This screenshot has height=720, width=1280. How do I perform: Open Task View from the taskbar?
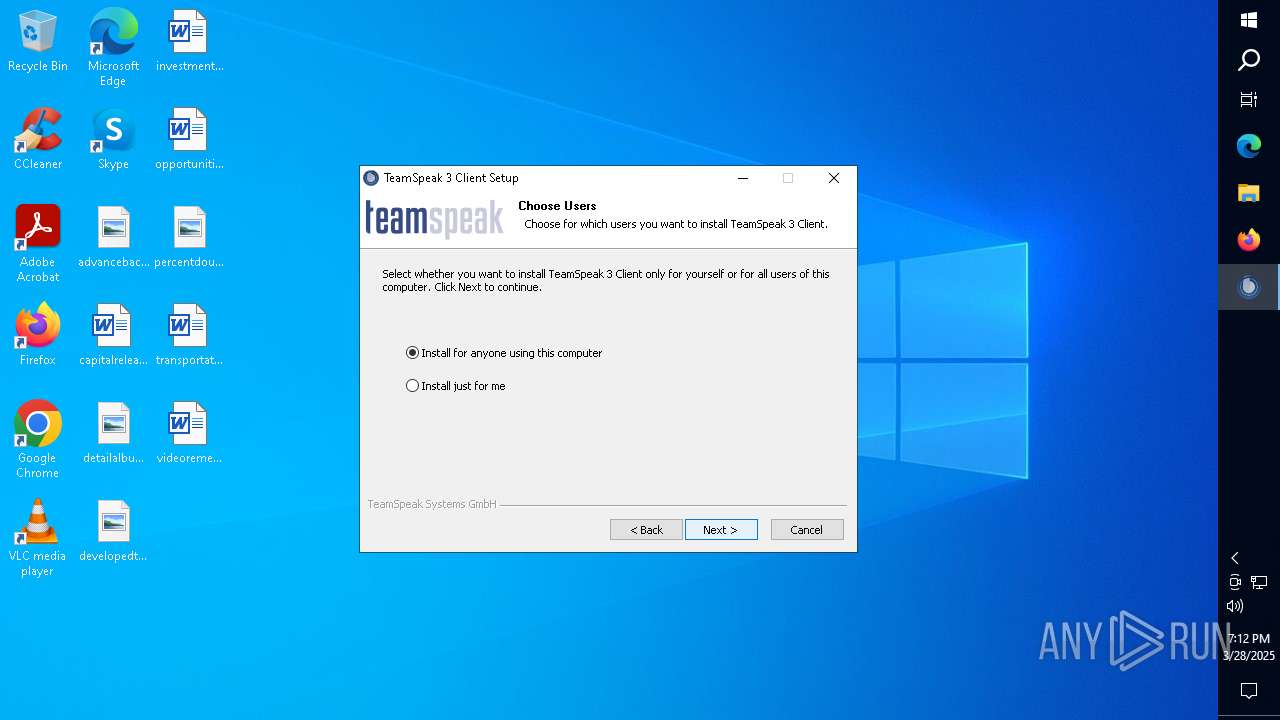click(x=1249, y=100)
